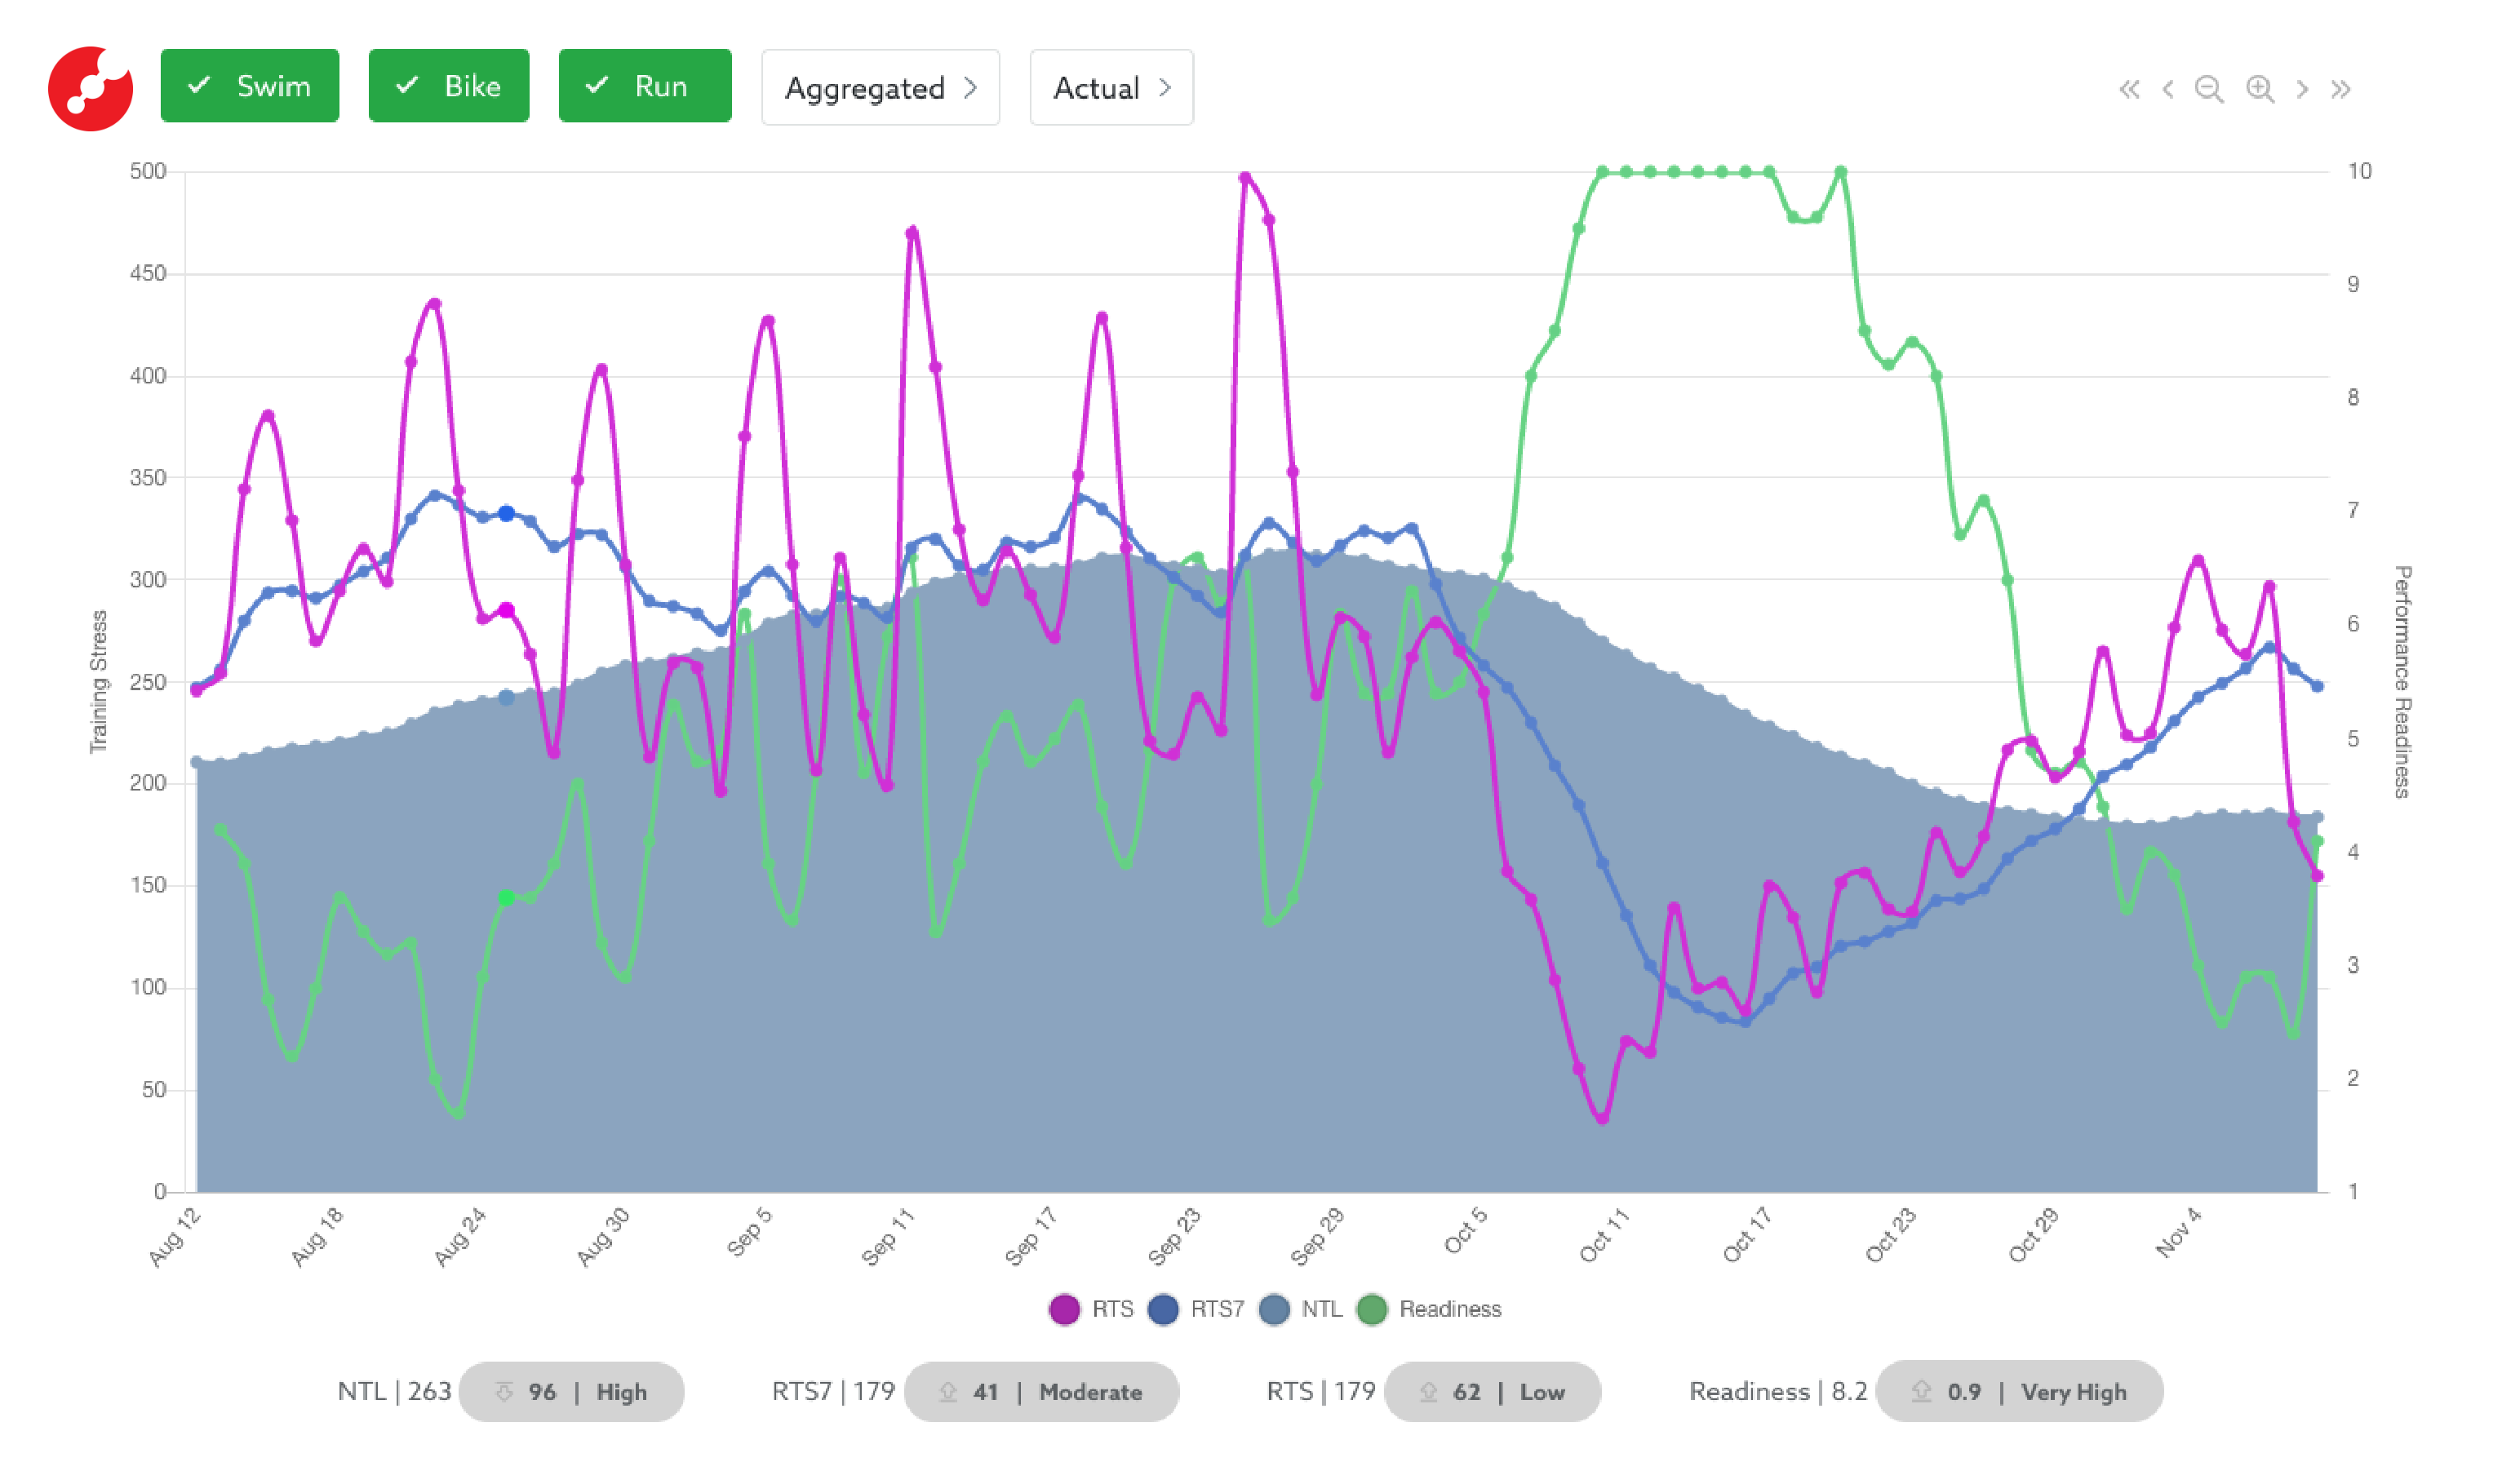Click the NTL down-arrow trend icon

click(504, 1391)
